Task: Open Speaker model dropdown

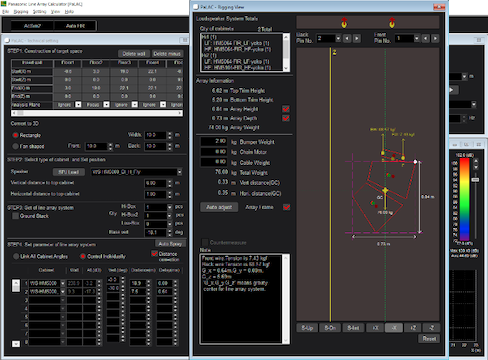Action: tap(180, 172)
